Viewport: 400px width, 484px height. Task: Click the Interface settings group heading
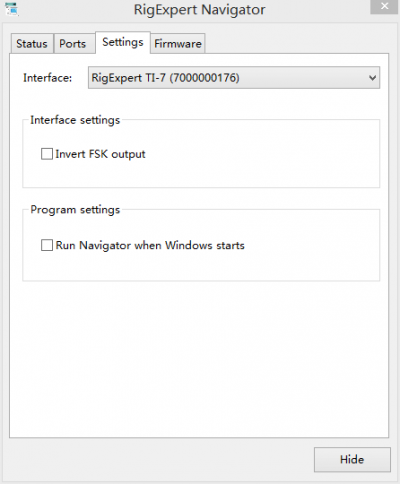point(75,120)
